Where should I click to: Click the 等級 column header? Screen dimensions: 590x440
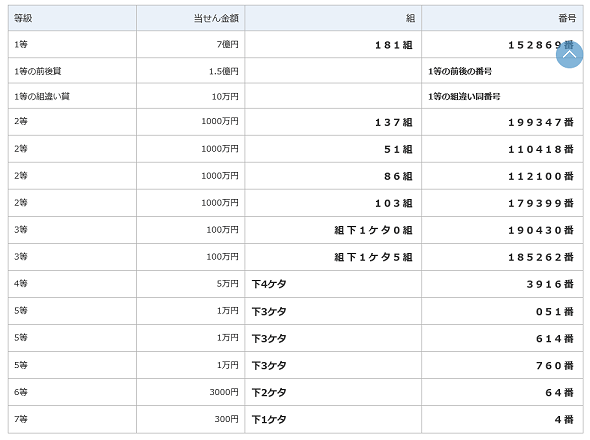(23, 18)
